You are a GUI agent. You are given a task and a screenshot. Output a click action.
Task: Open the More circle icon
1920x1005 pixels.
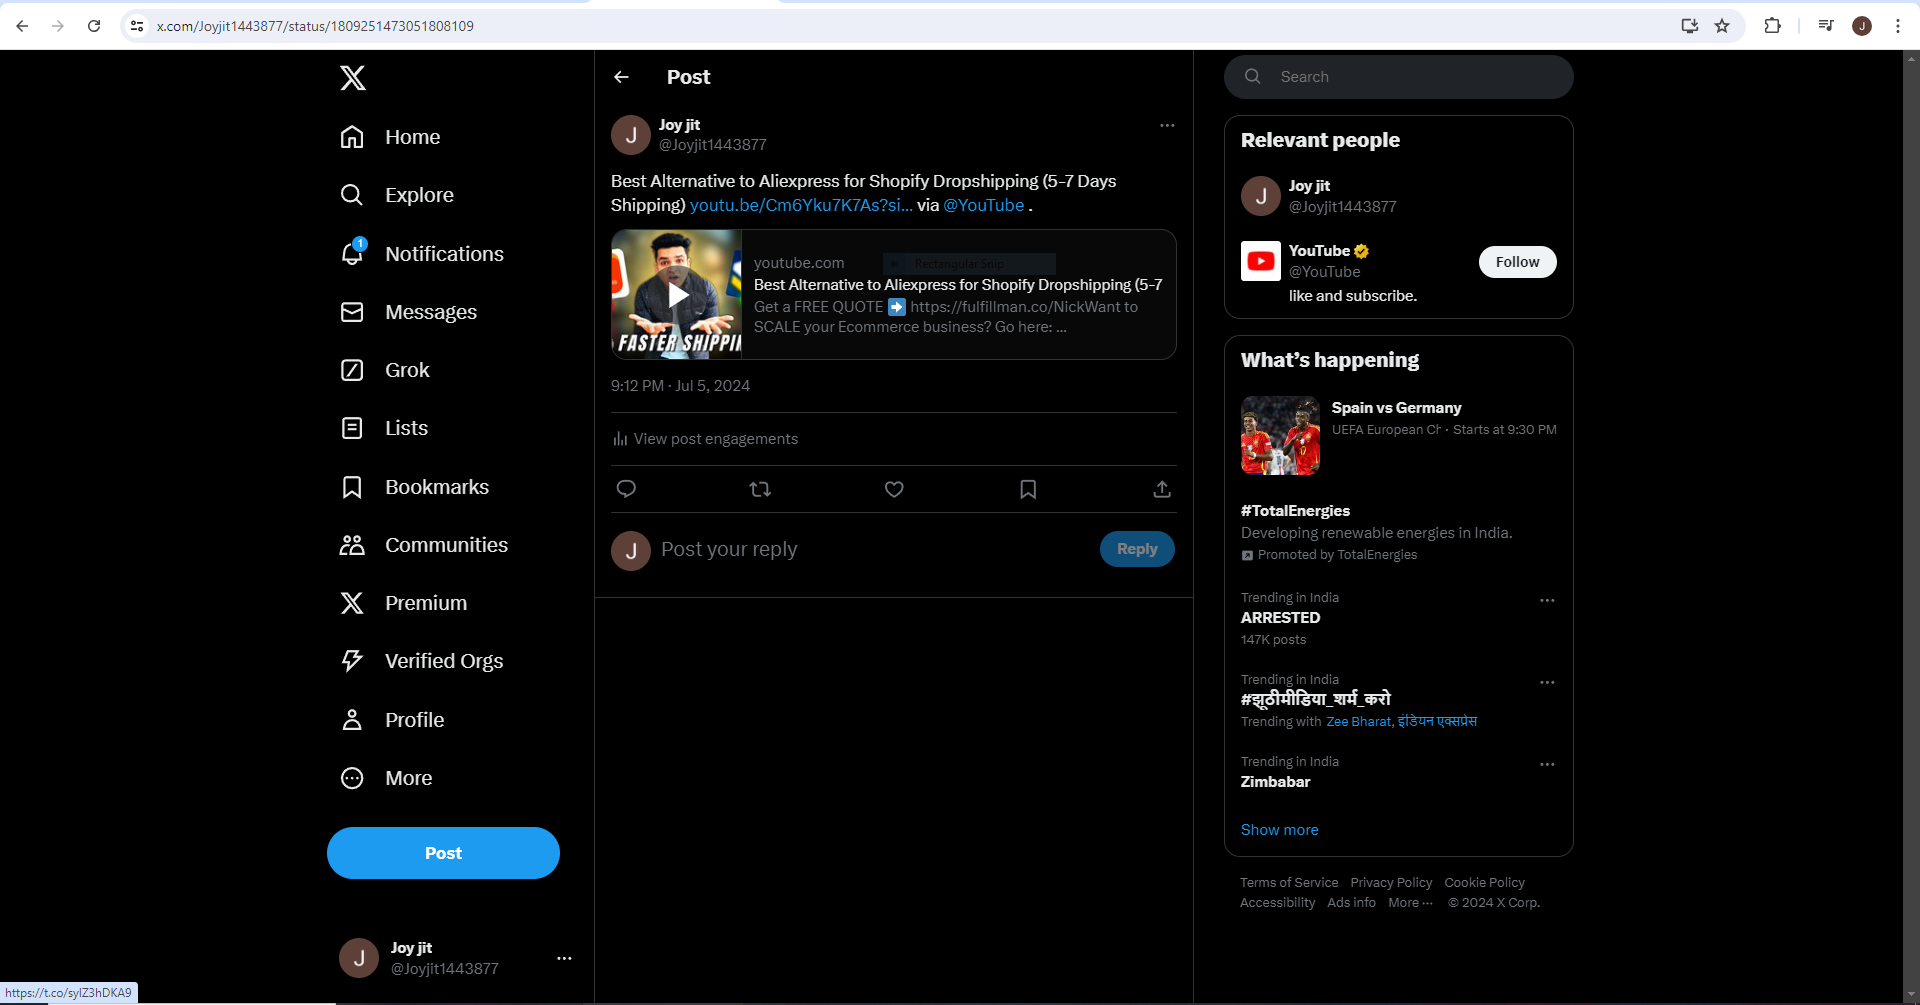point(352,778)
